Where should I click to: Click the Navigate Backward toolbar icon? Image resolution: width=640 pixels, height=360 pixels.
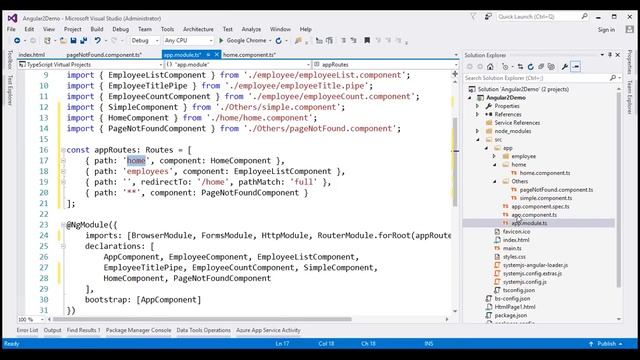pos(17,40)
